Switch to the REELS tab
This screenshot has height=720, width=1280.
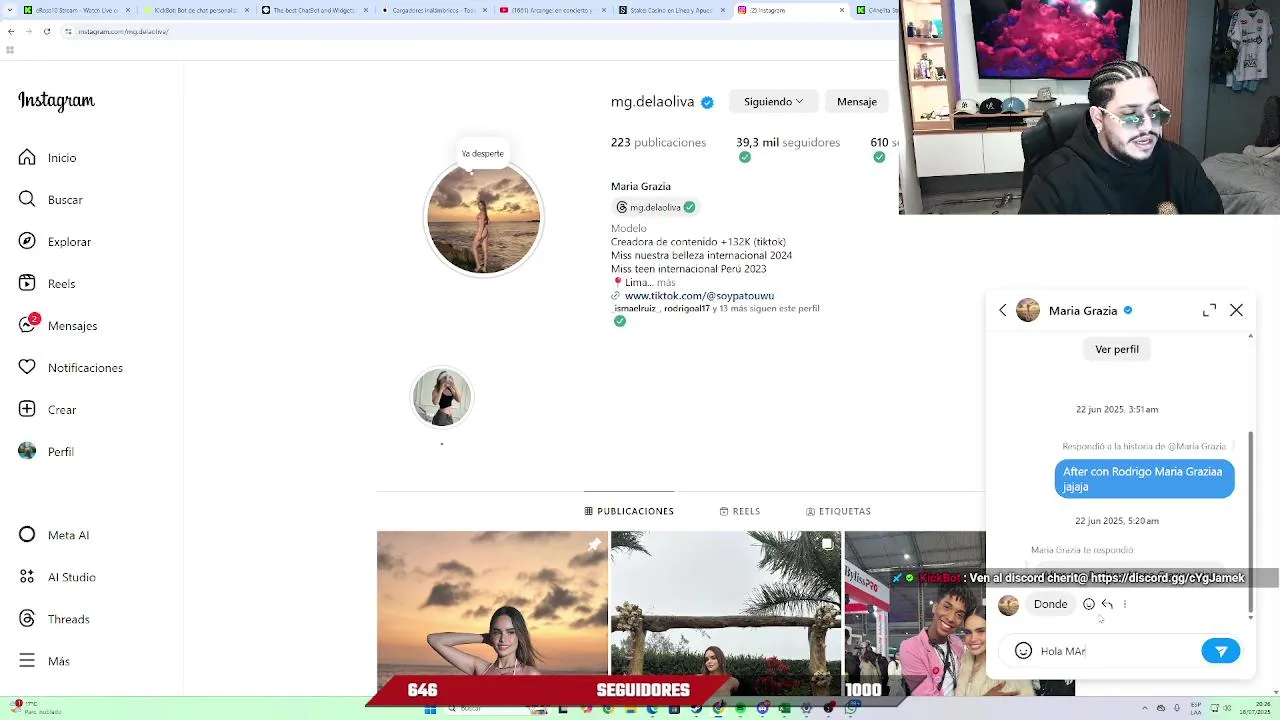click(740, 511)
